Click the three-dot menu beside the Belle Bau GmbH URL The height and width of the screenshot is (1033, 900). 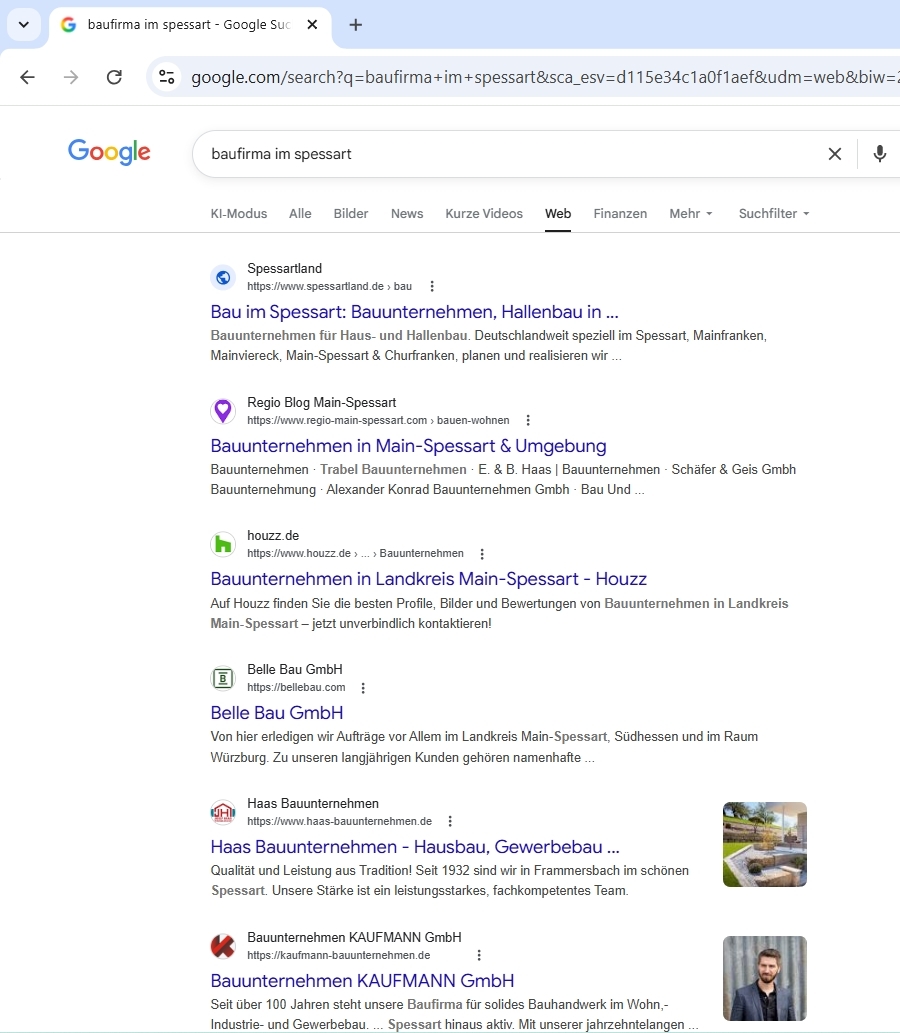pyautogui.click(x=363, y=688)
